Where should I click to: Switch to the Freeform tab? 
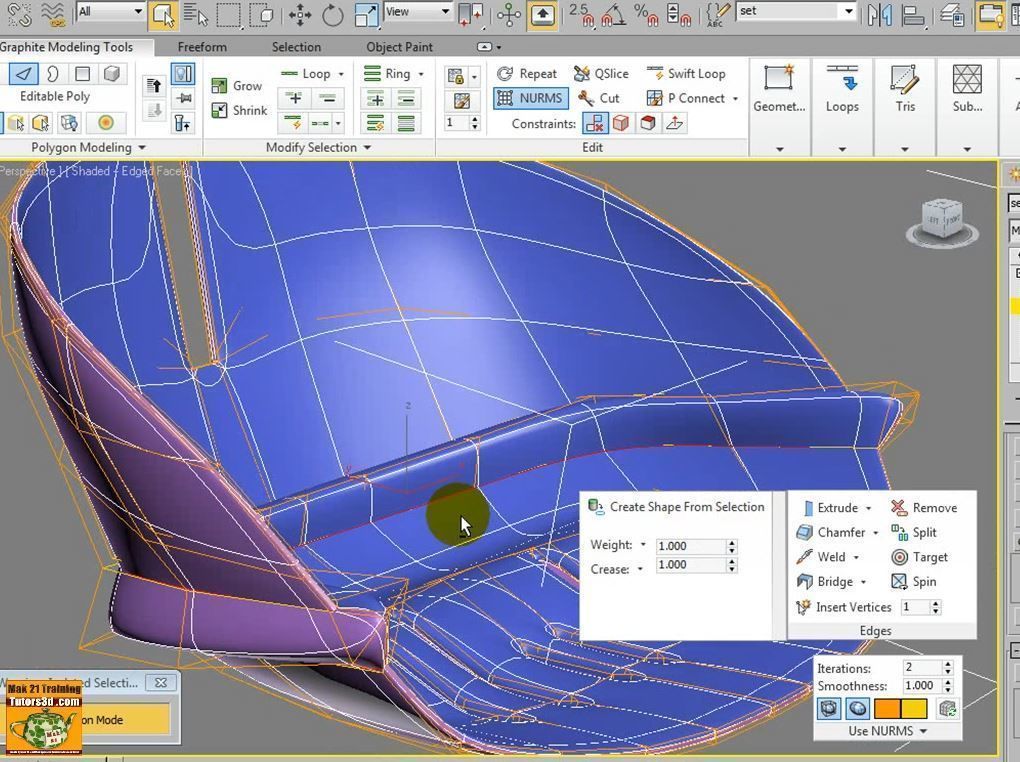(x=202, y=47)
